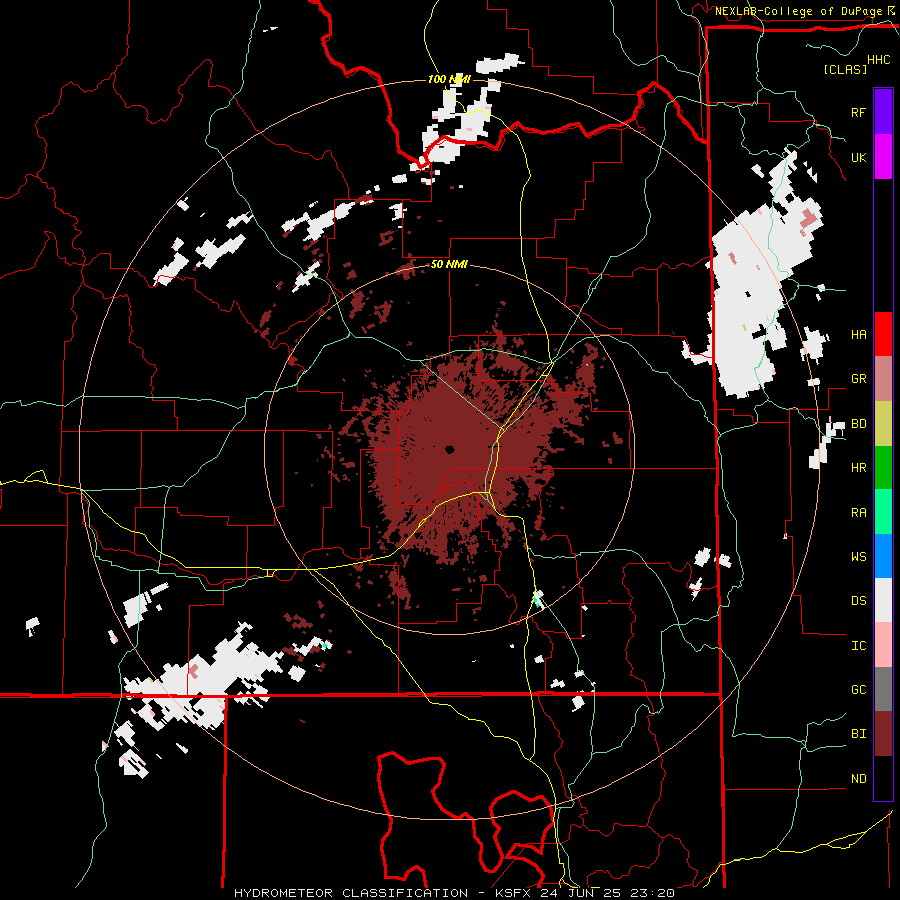
Task: Click the RA light green legend swatch
Action: click(x=883, y=512)
